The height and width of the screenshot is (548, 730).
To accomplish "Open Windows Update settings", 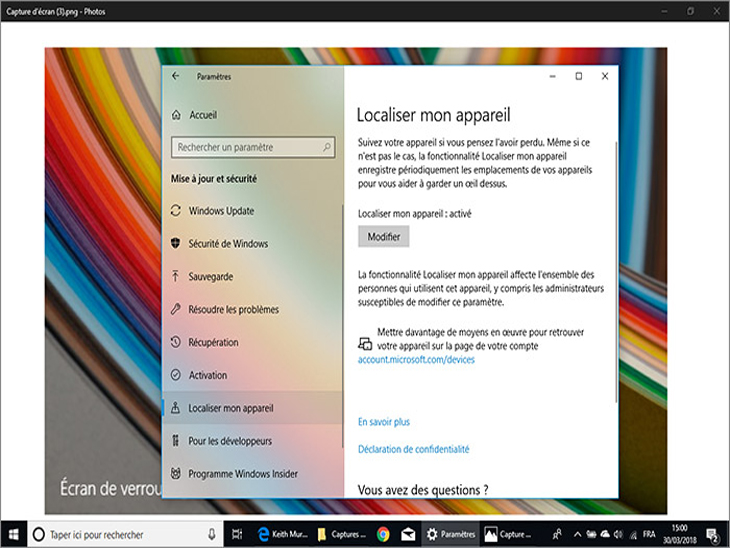I will (221, 211).
